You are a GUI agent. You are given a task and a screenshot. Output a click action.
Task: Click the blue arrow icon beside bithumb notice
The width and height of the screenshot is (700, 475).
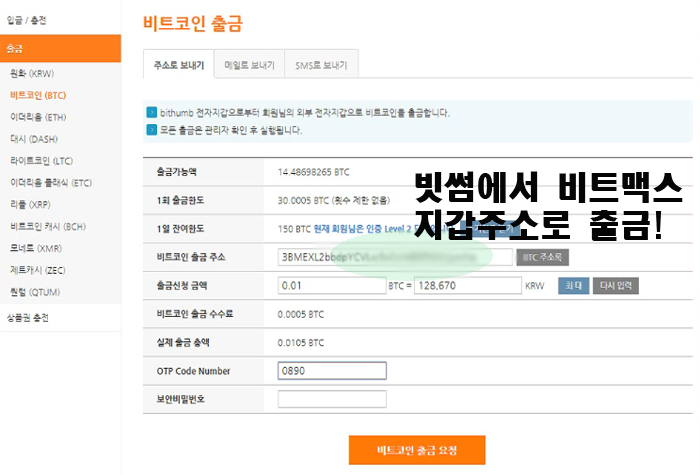[x=152, y=112]
